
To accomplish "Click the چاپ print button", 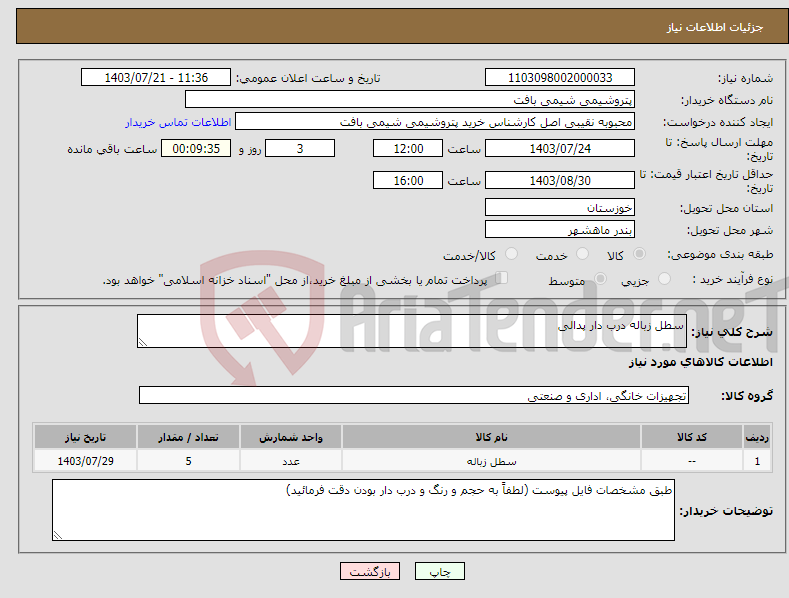I will (x=440, y=571).
